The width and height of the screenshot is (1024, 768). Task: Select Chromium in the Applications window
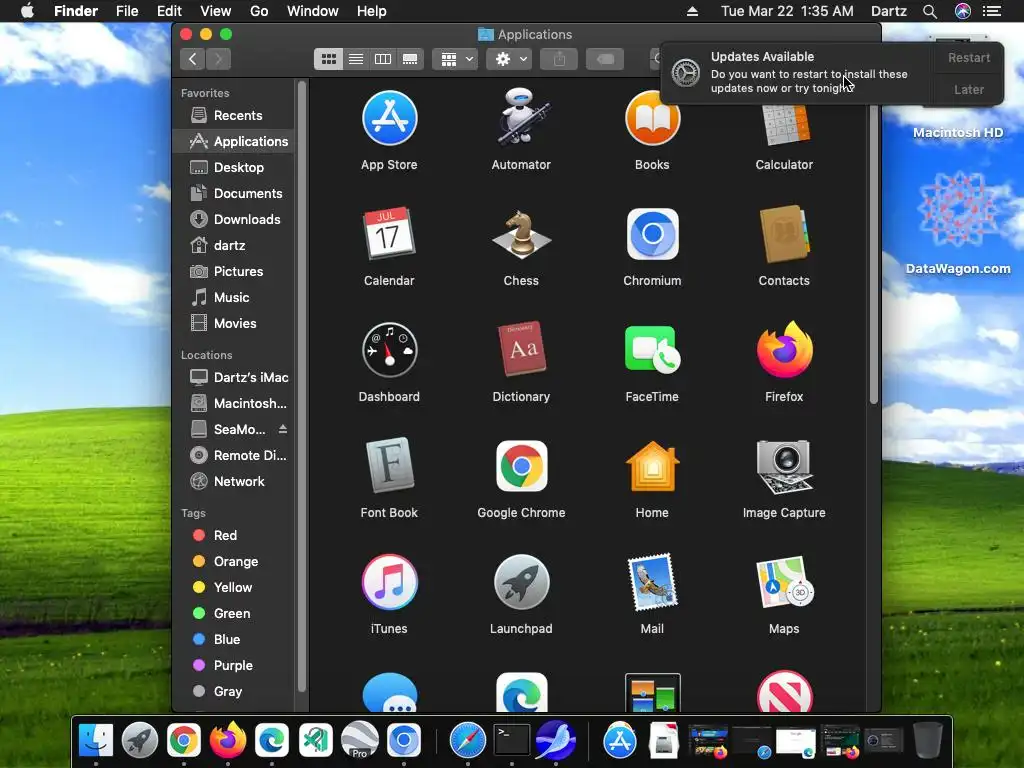click(652, 234)
